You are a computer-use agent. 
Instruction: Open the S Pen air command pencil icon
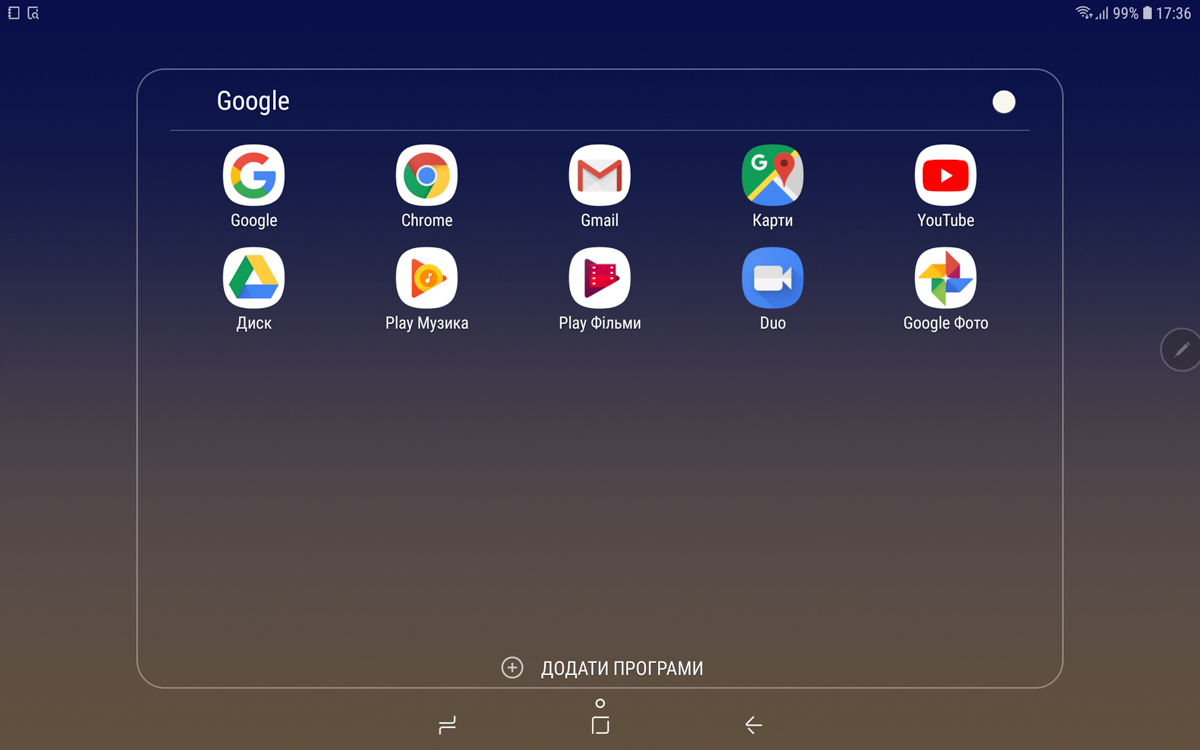coord(1182,349)
